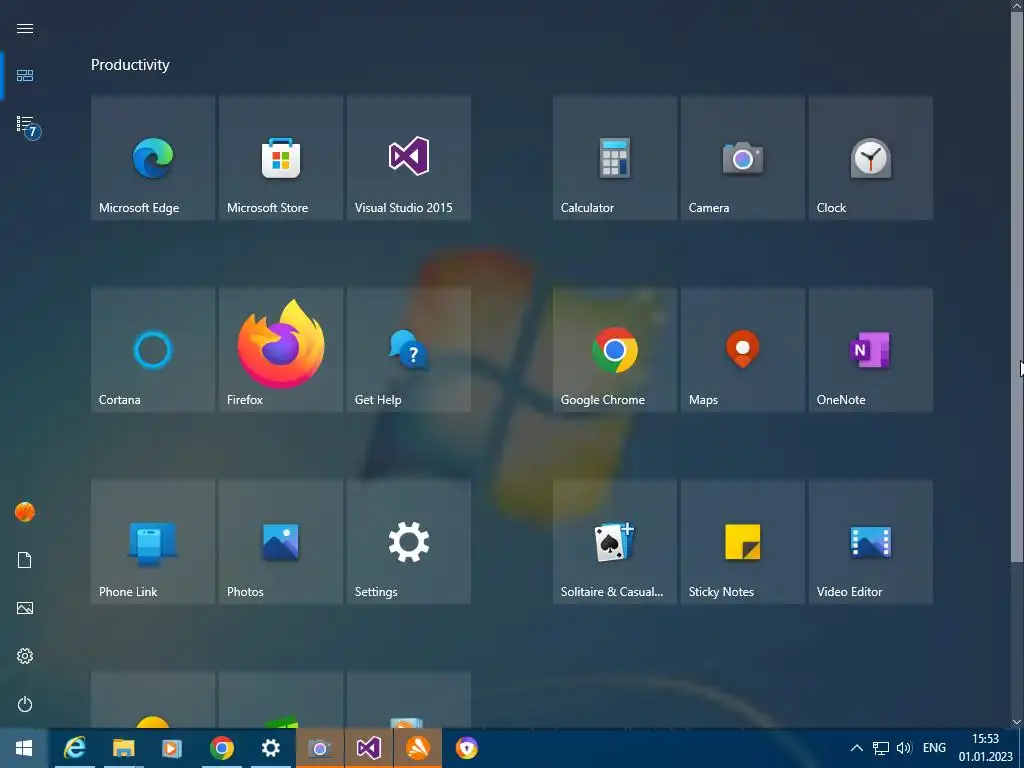Viewport: 1024px width, 768px height.
Task: Open the Photos tile
Action: point(281,542)
